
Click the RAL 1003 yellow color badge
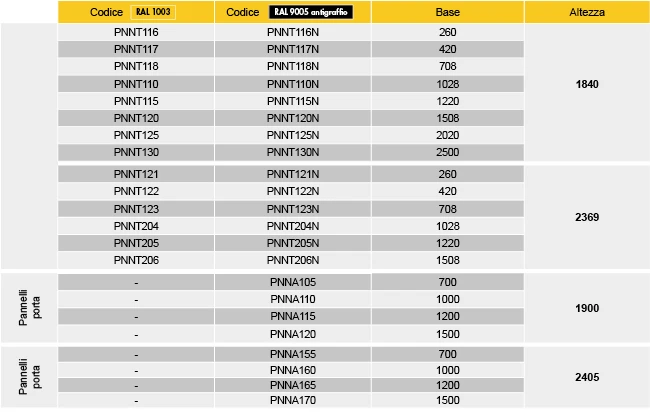(153, 12)
